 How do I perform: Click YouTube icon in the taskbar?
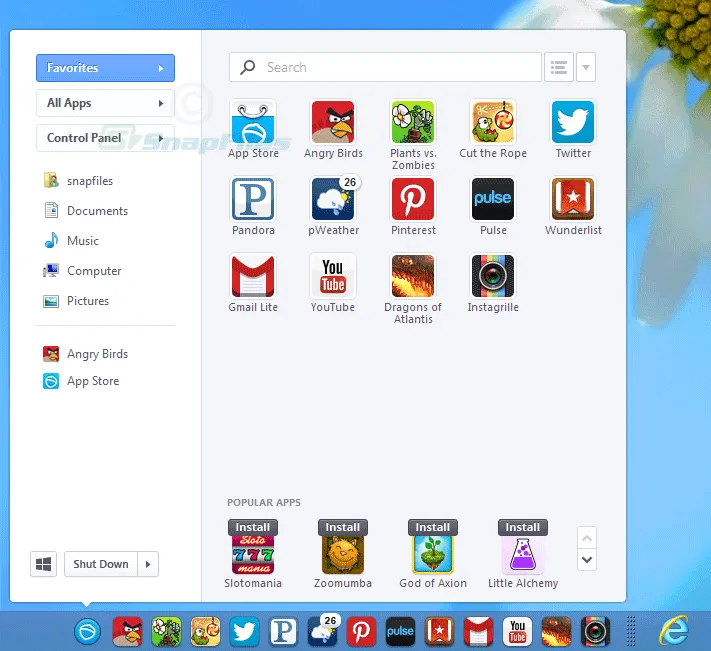point(517,631)
